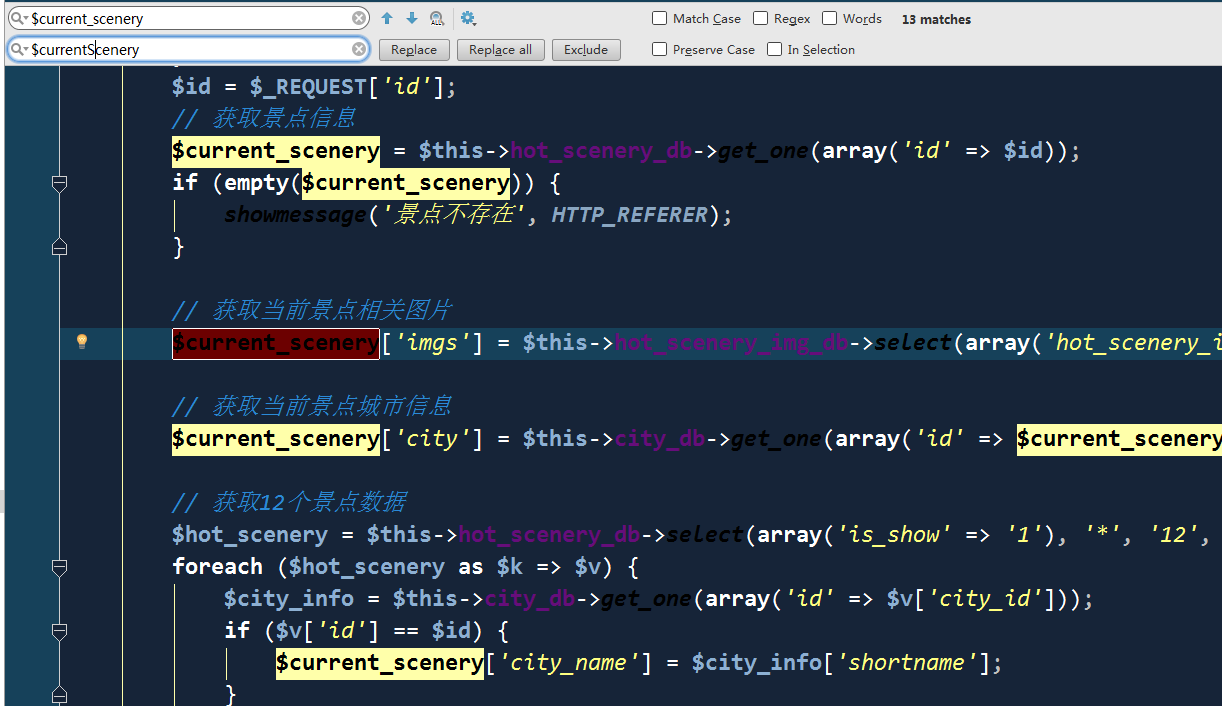The image size is (1222, 706).
Task: Clear the $current_scenery search field
Action: click(x=359, y=18)
